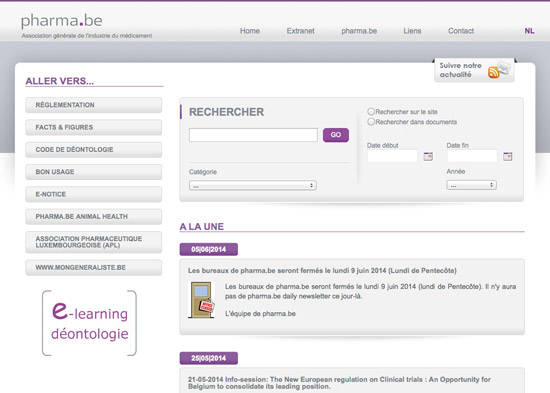Click the closed office door thumbnail

[x=201, y=300]
